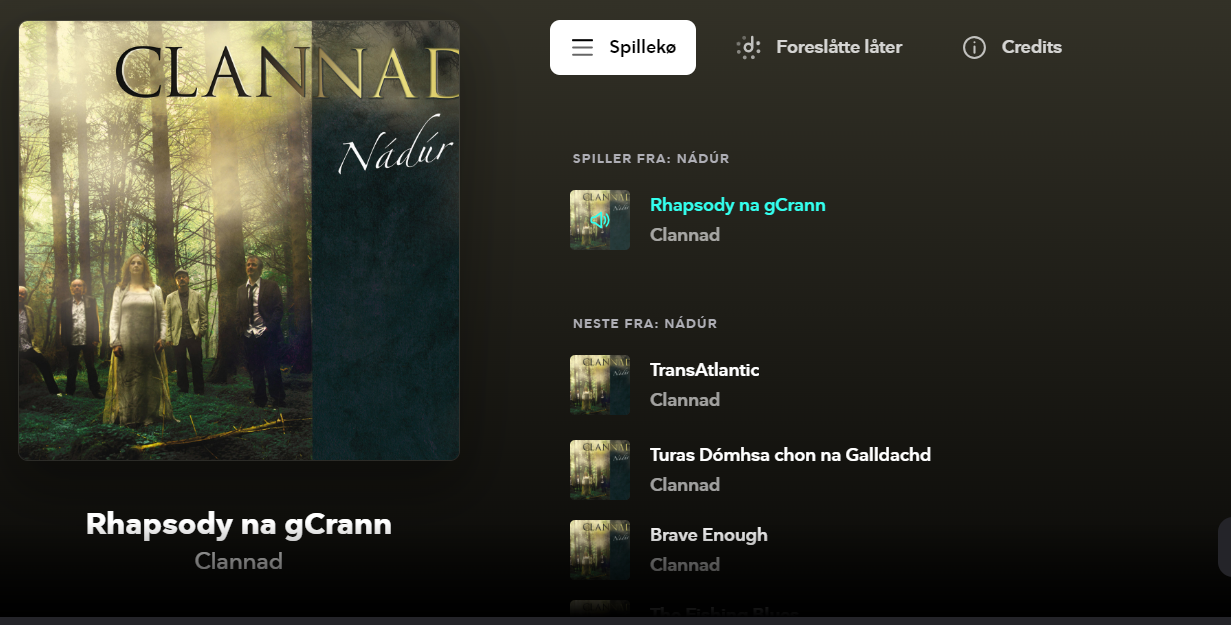Screen dimensions: 1231x625
Task: Open Clannad artist under Brave Enough
Action: pyautogui.click(x=685, y=565)
